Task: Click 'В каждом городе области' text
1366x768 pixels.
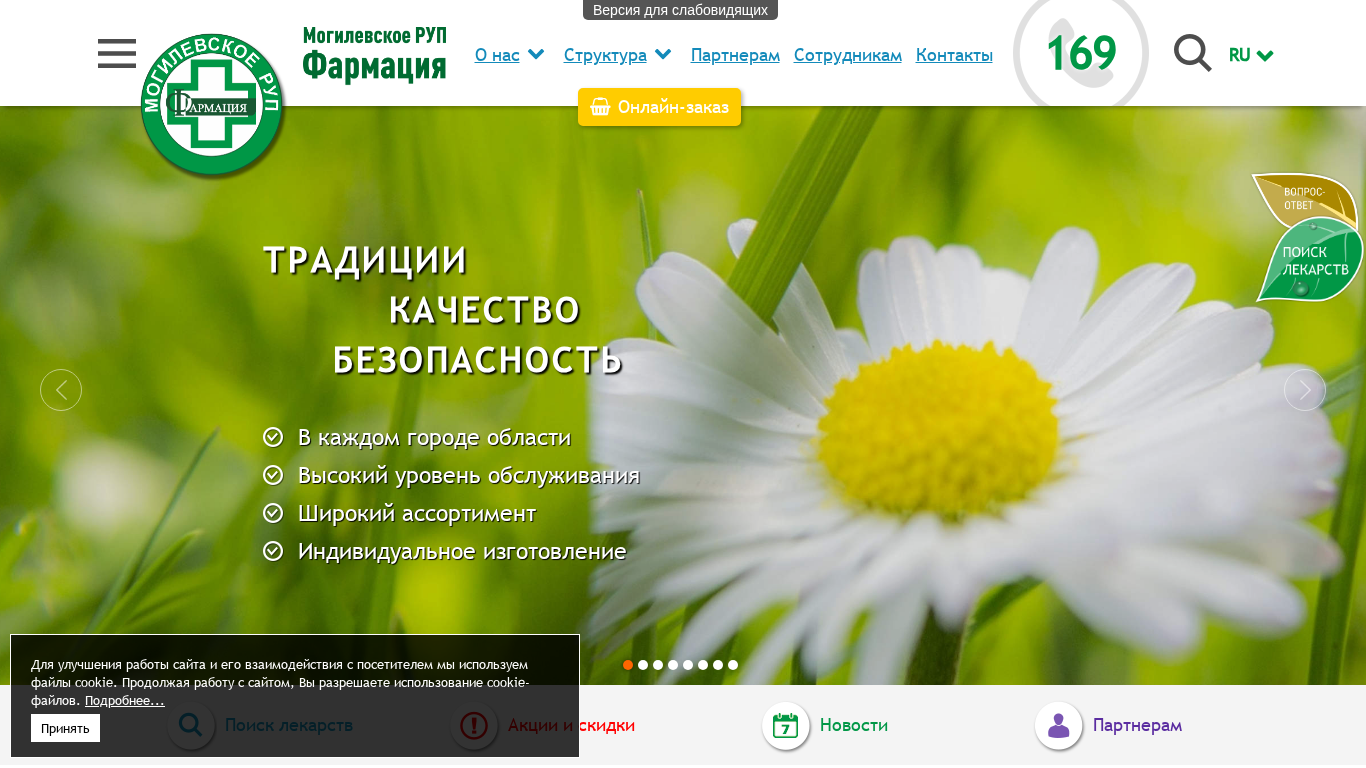Action: click(434, 438)
